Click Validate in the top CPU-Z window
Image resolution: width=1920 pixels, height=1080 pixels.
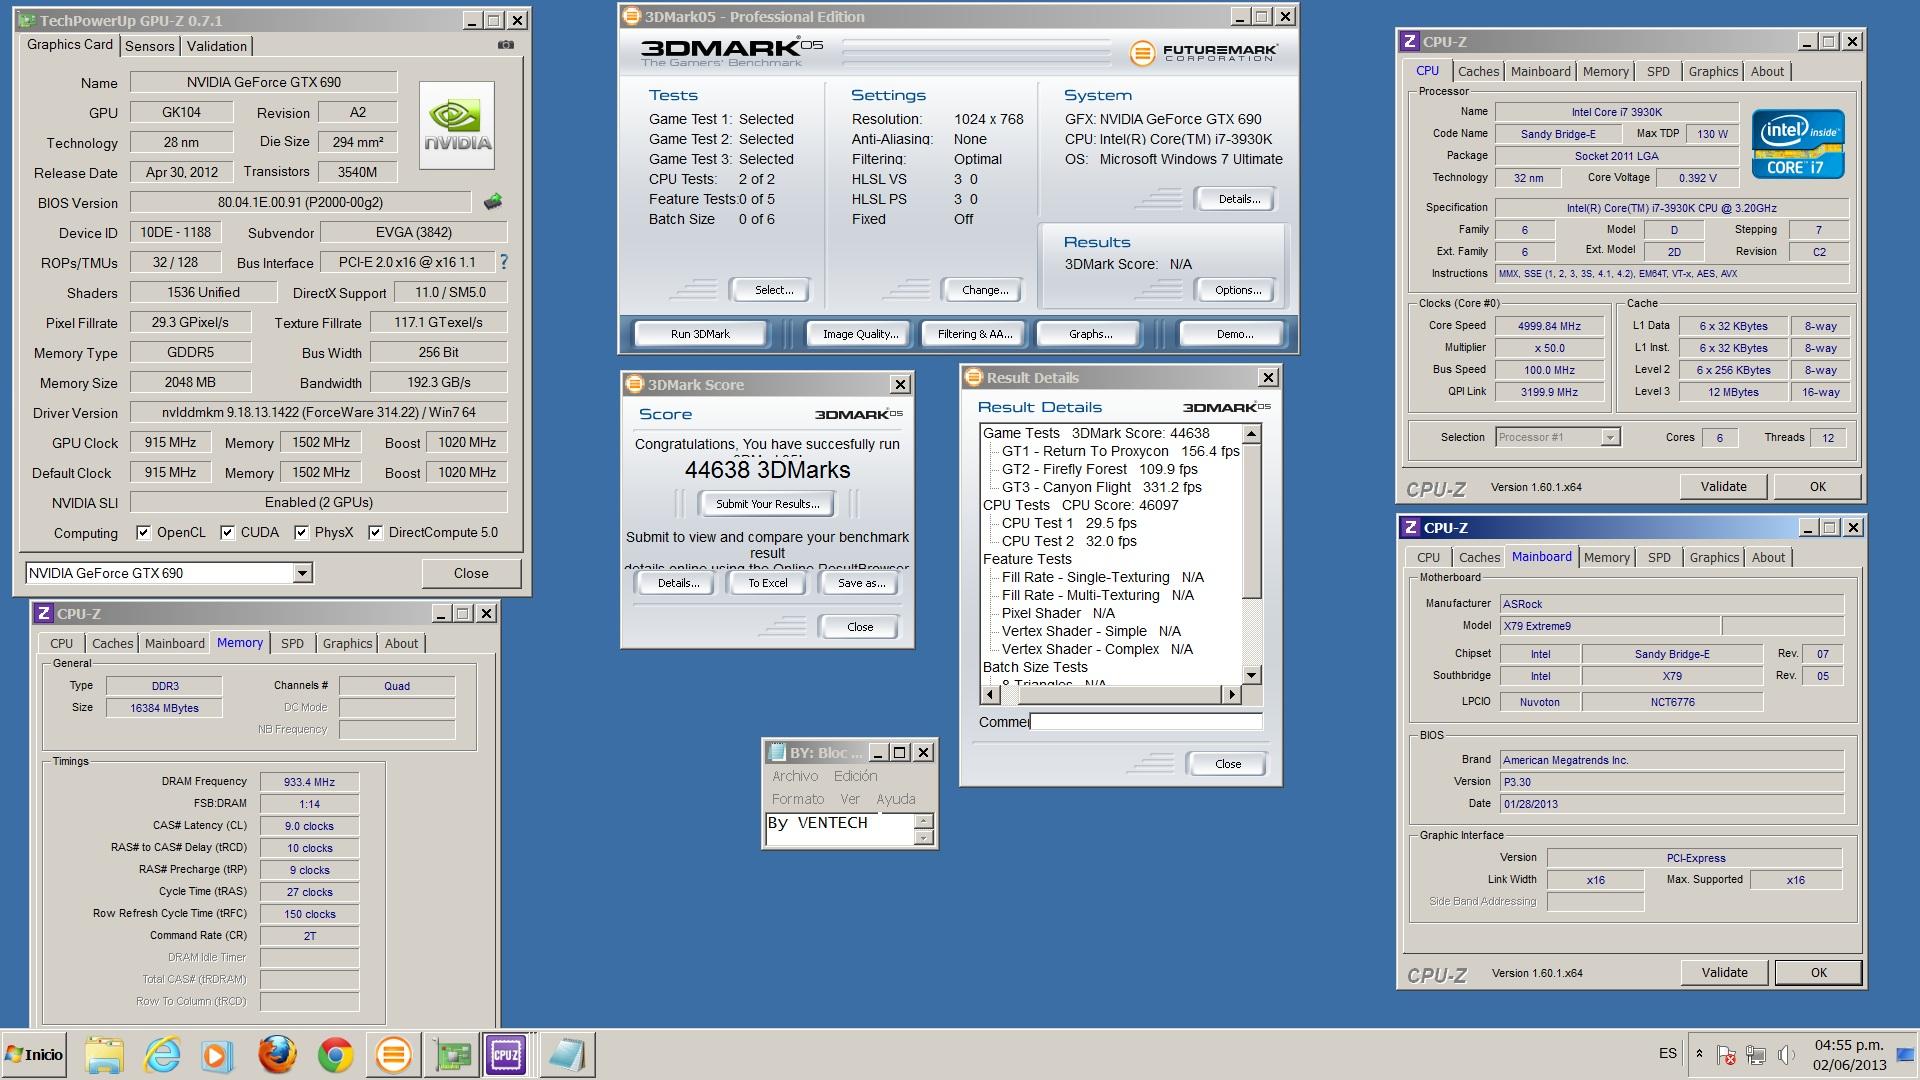(1724, 487)
